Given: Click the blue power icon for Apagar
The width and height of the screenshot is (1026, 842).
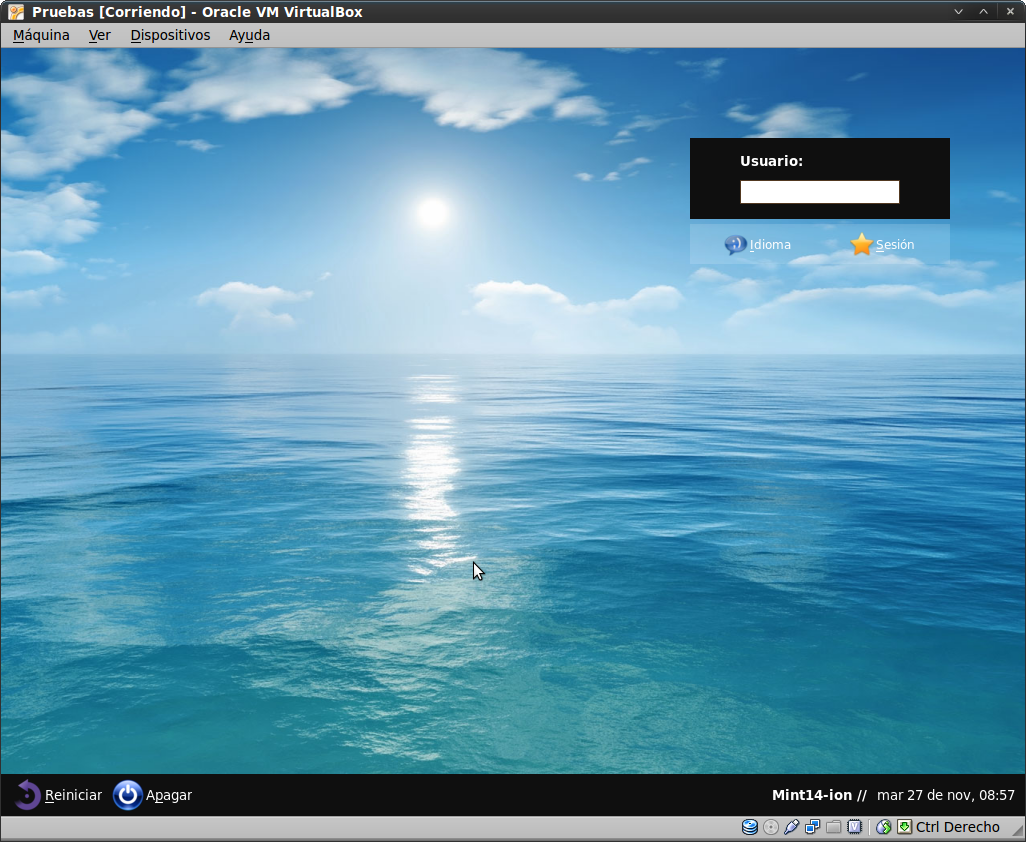Looking at the screenshot, I should coord(128,795).
